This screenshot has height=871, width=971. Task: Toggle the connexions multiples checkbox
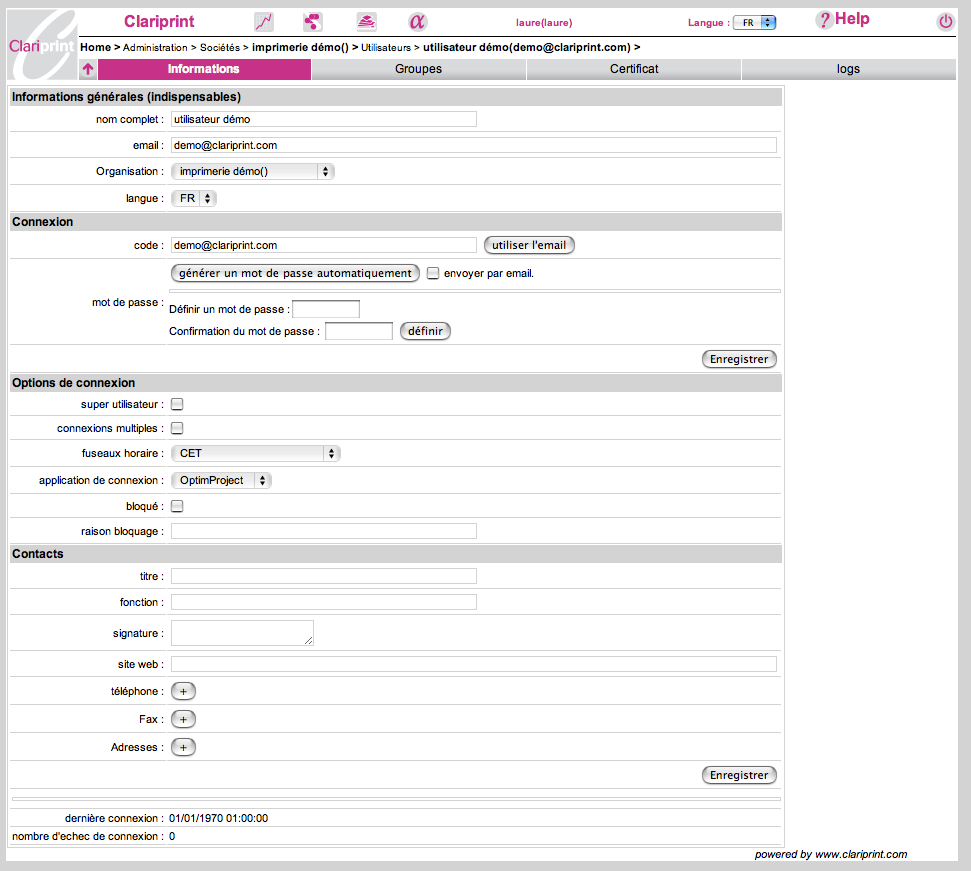pyautogui.click(x=177, y=429)
